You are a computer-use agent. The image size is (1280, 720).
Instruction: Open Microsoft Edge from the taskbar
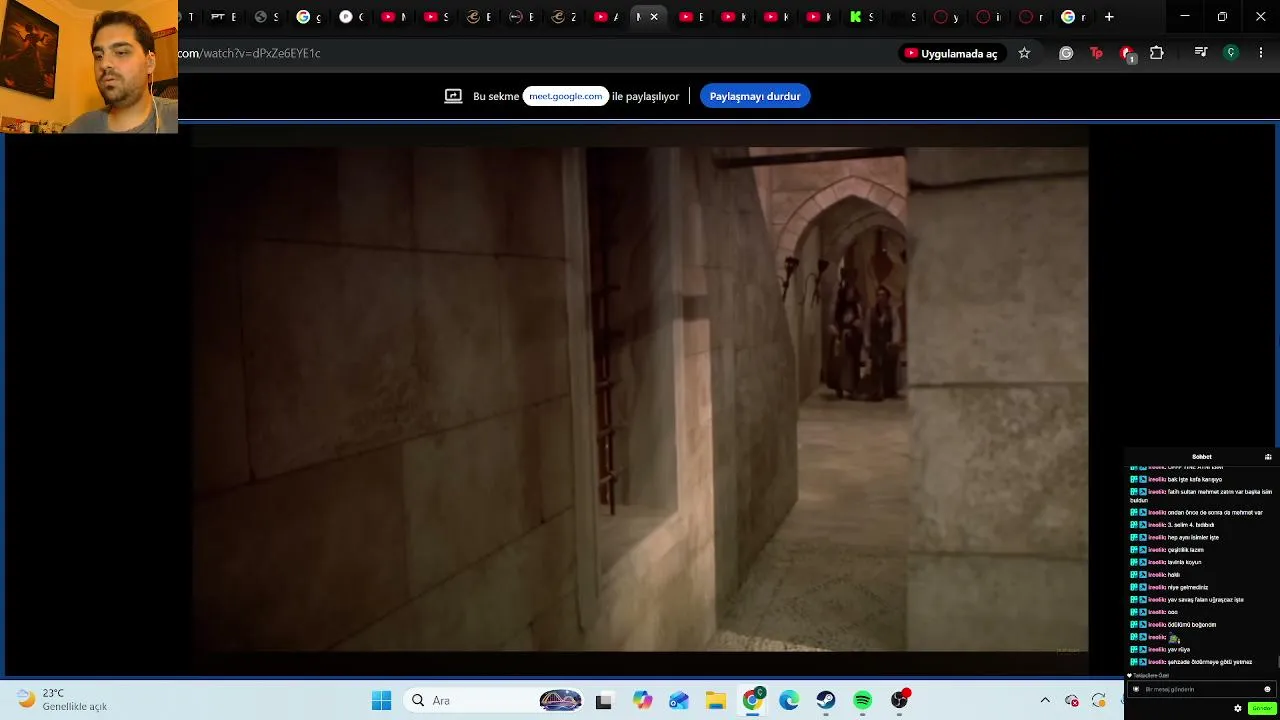coord(789,701)
